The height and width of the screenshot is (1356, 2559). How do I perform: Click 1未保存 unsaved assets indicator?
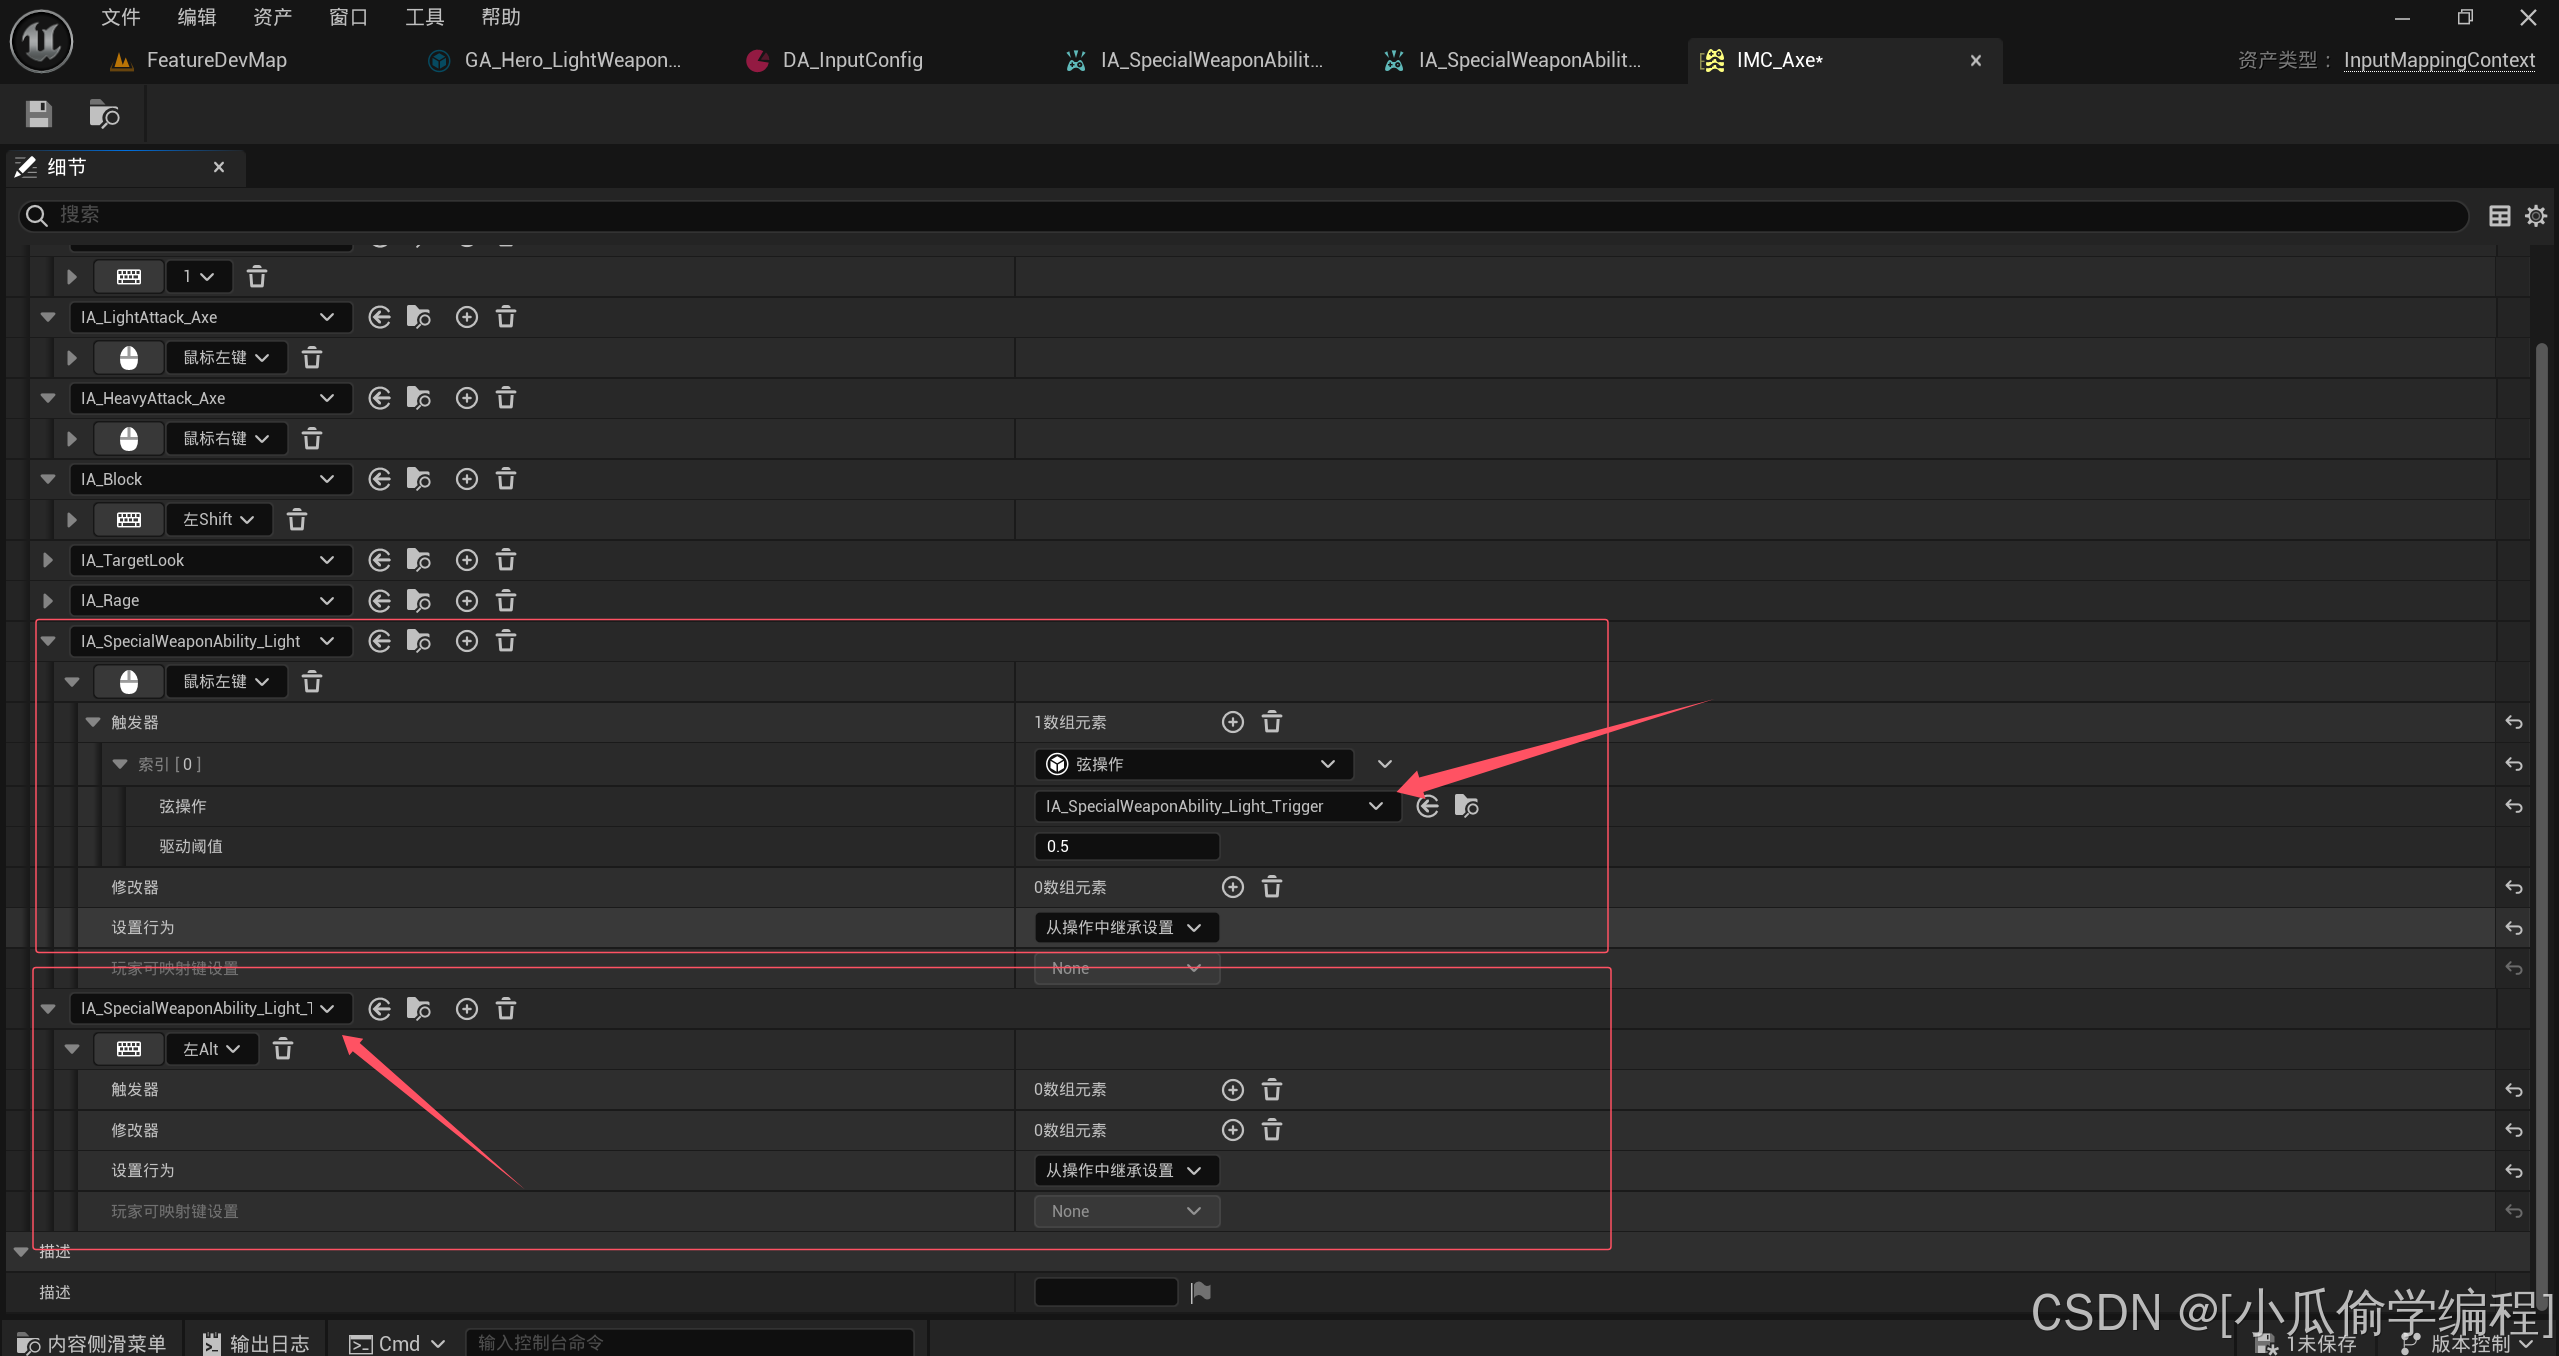pos(2305,1343)
